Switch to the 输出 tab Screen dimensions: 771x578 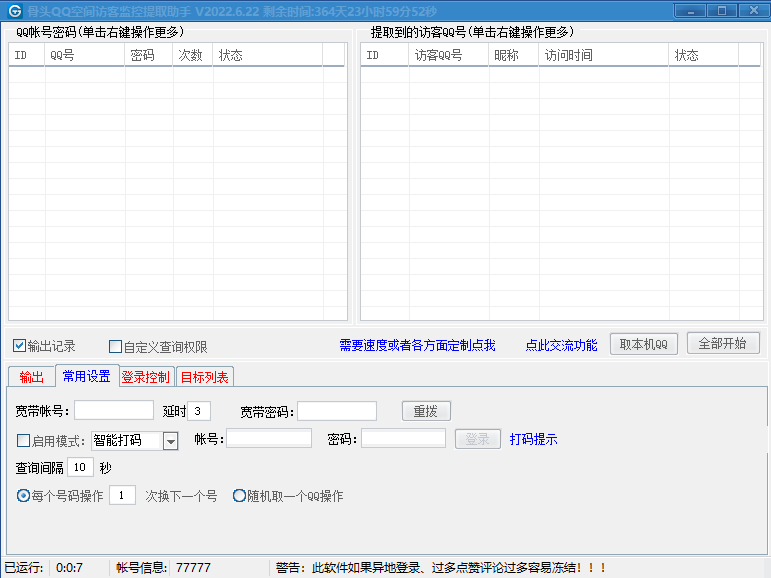tap(31, 377)
